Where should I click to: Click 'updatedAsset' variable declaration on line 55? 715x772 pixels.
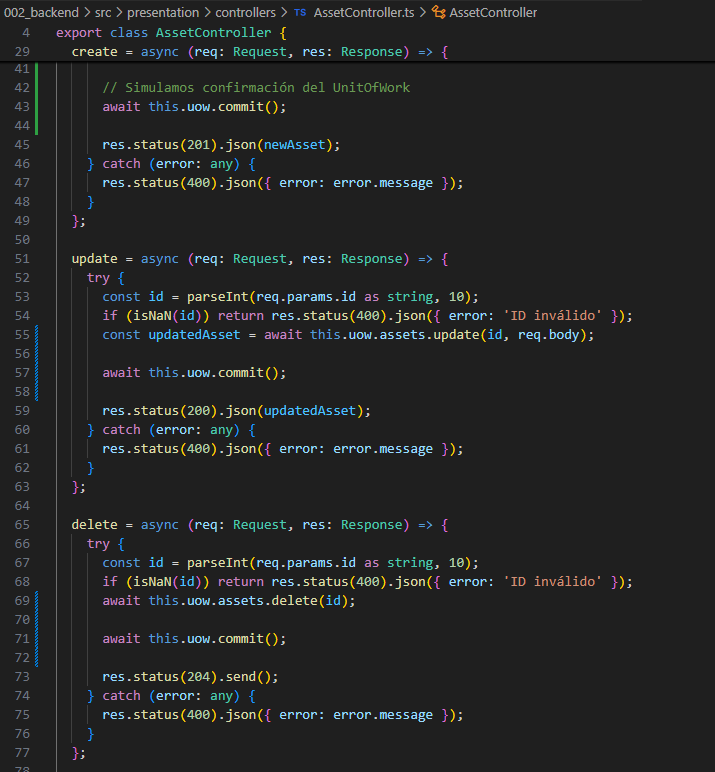[x=195, y=335]
